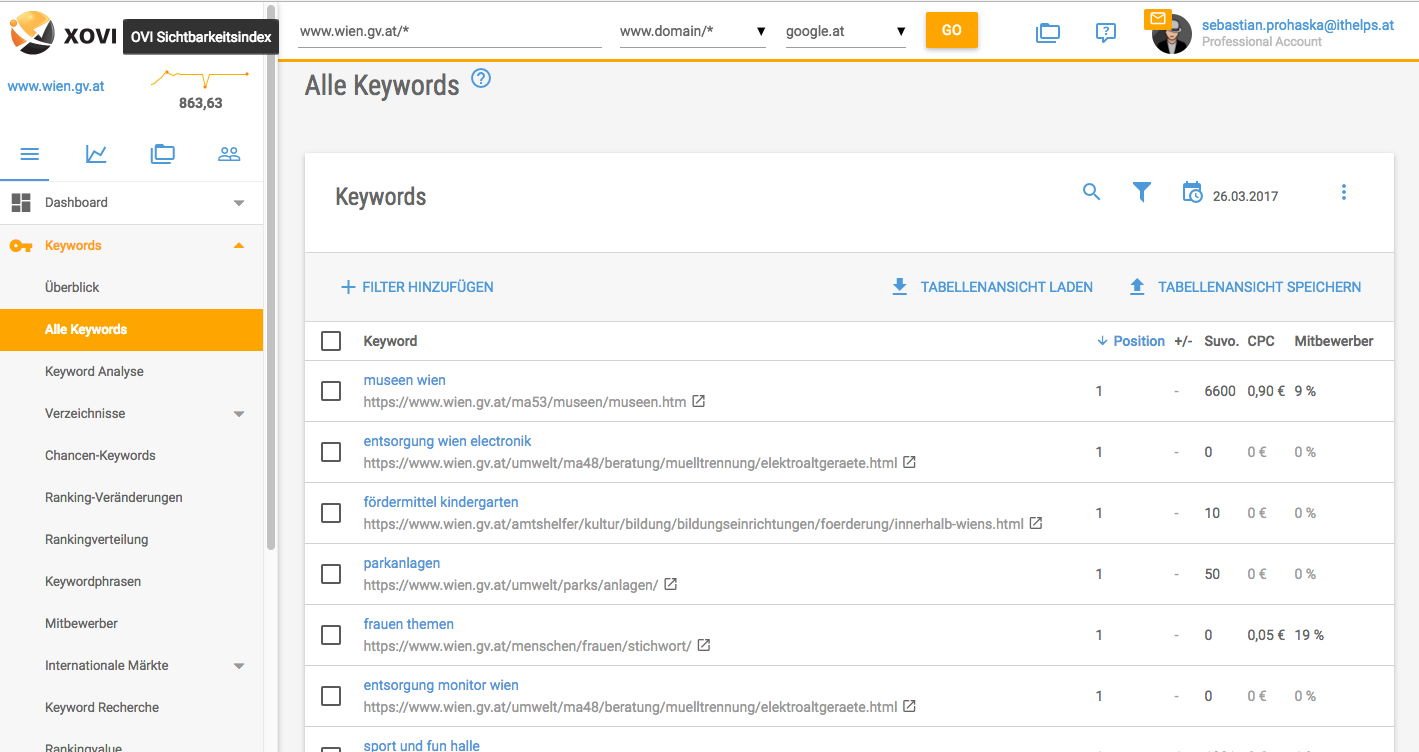Open Rankingverteilung in sidebar
Image resolution: width=1419 pixels, height=752 pixels.
(96, 540)
